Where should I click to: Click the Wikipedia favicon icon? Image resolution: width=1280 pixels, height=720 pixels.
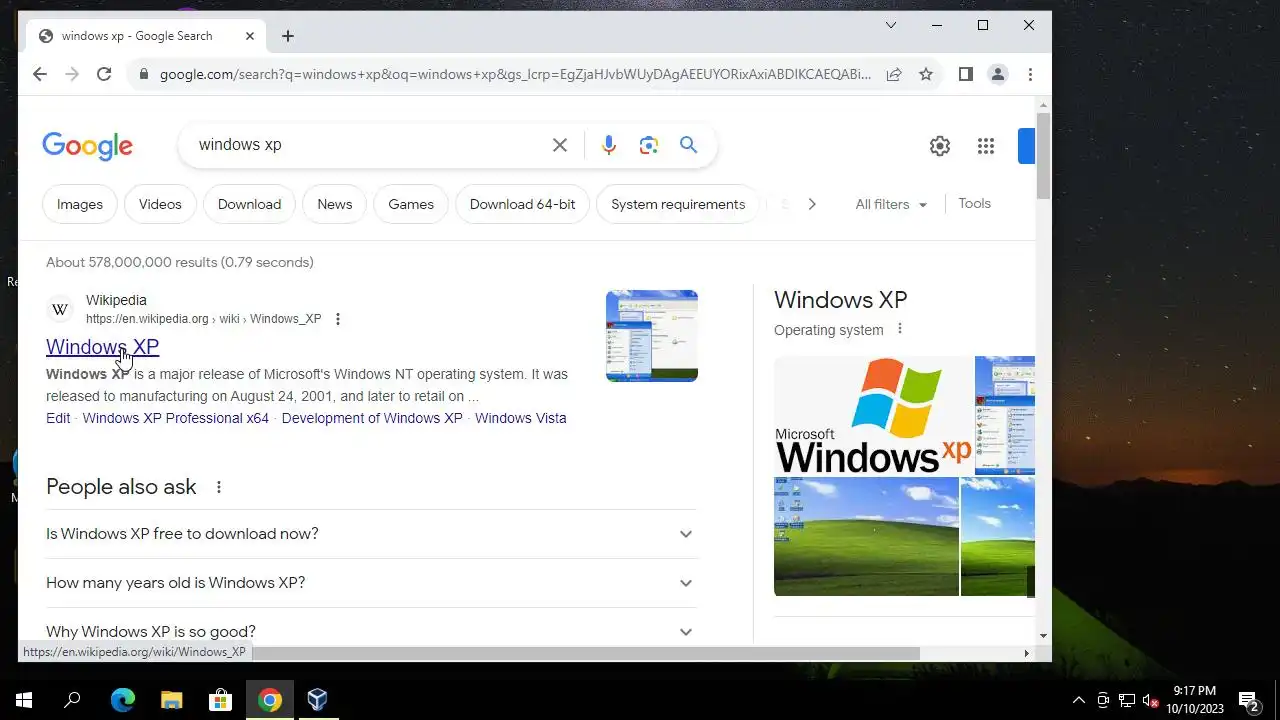[x=60, y=309]
